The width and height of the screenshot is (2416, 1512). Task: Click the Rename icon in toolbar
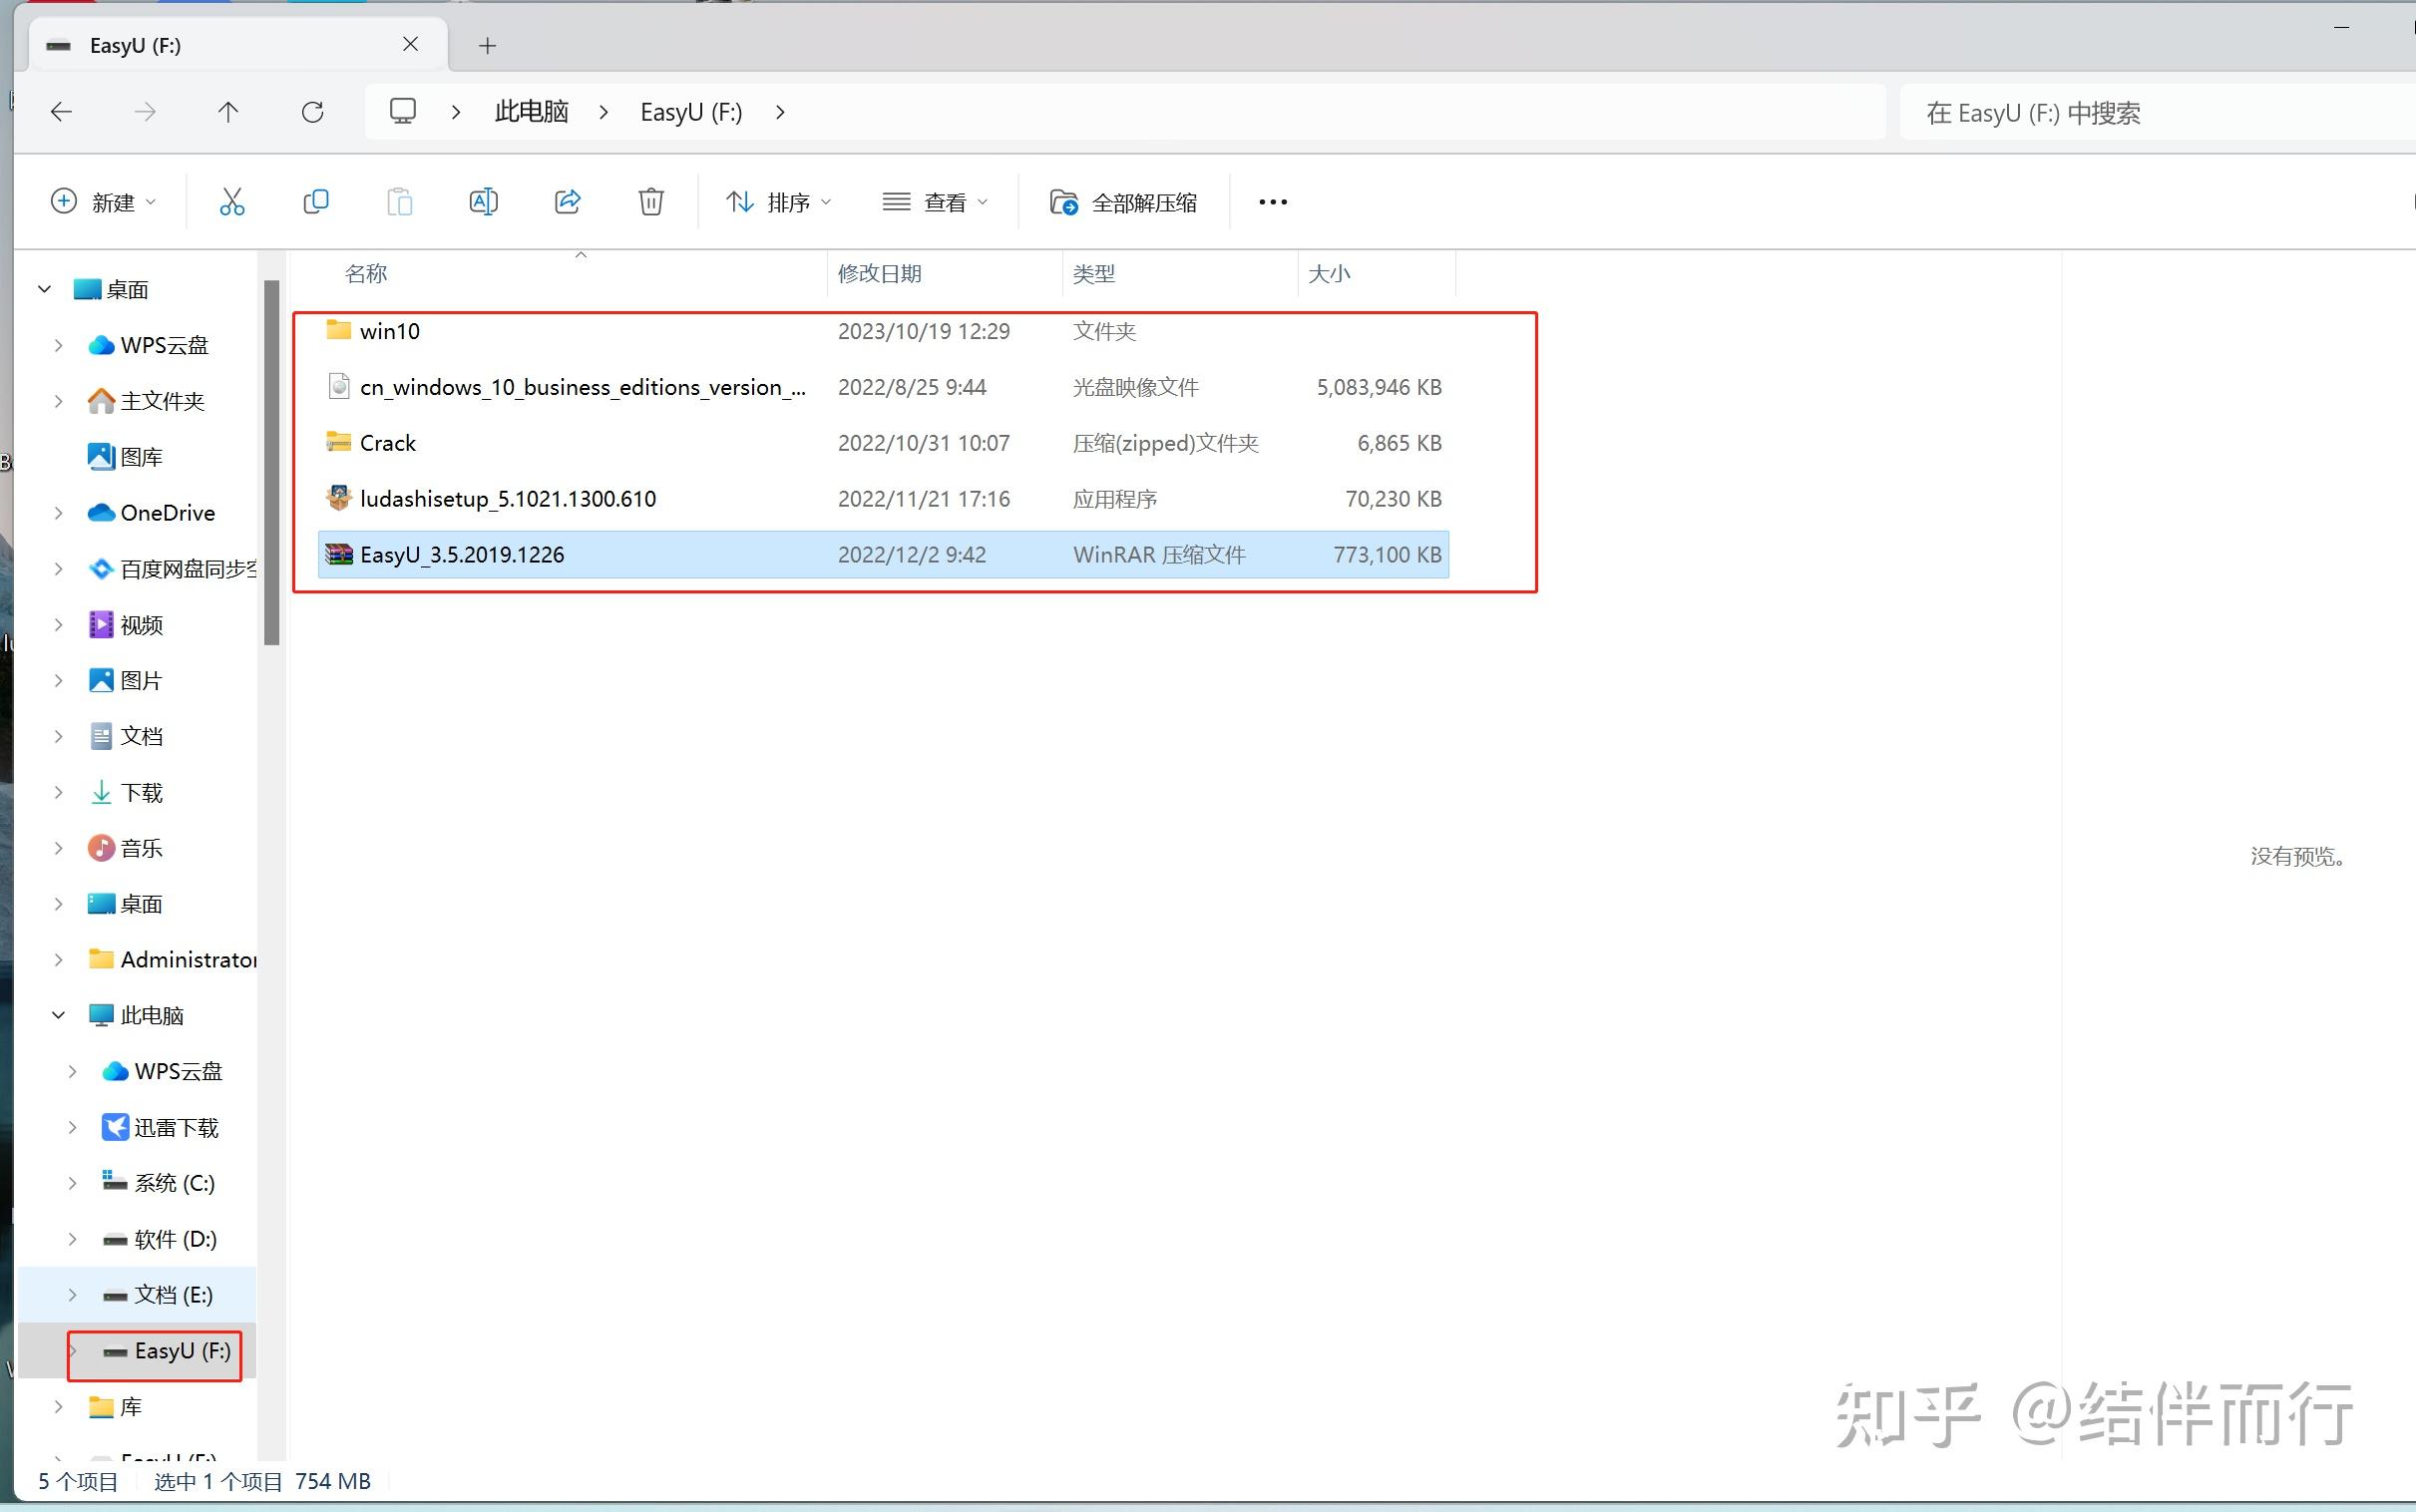(x=483, y=202)
